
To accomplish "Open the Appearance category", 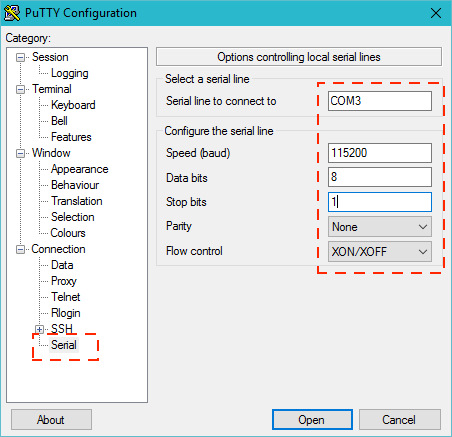I will tap(80, 169).
